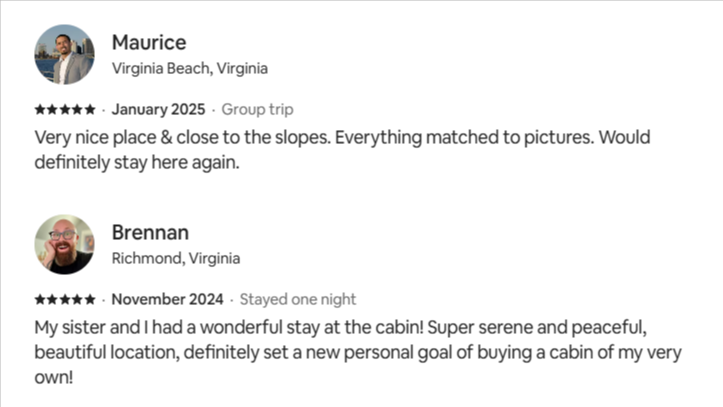Click the January 2025 review date
Screen dimensions: 723x407
(x=158, y=109)
